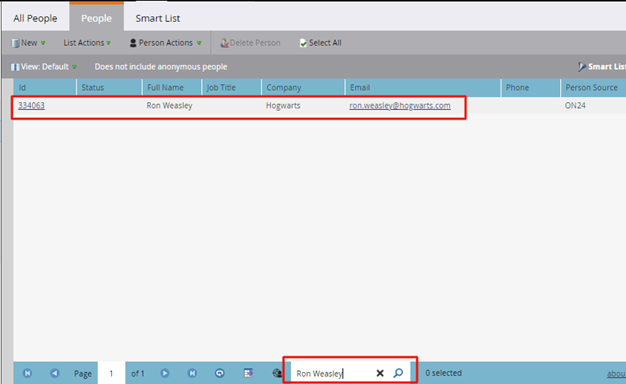The height and width of the screenshot is (384, 626).
Task: Sort by the Full Name column header
Action: click(172, 87)
